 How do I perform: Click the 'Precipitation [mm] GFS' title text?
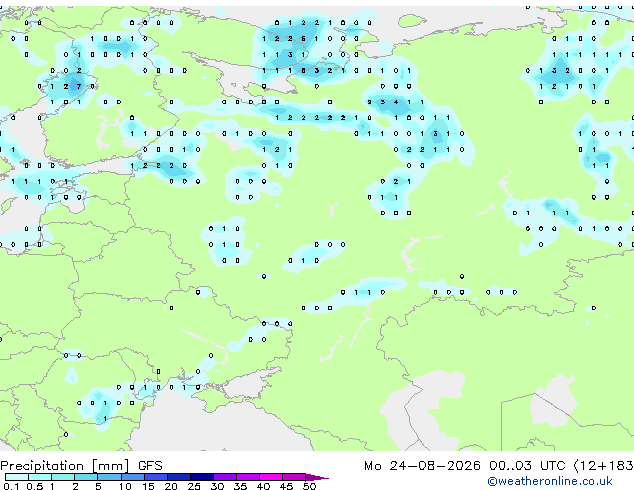coord(81,466)
